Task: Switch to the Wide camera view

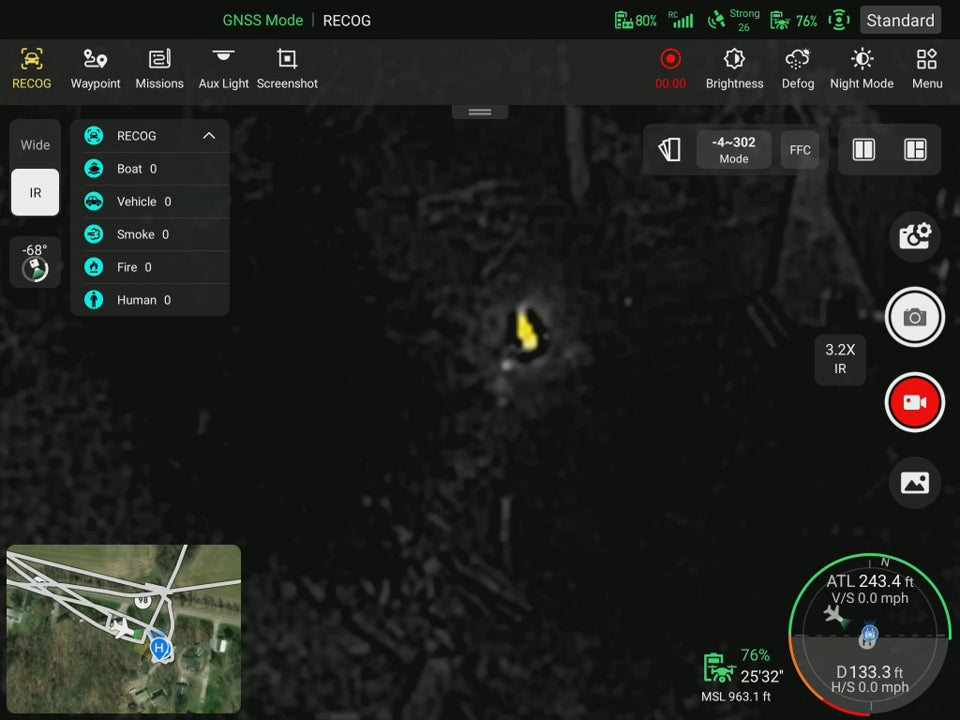Action: tap(35, 145)
